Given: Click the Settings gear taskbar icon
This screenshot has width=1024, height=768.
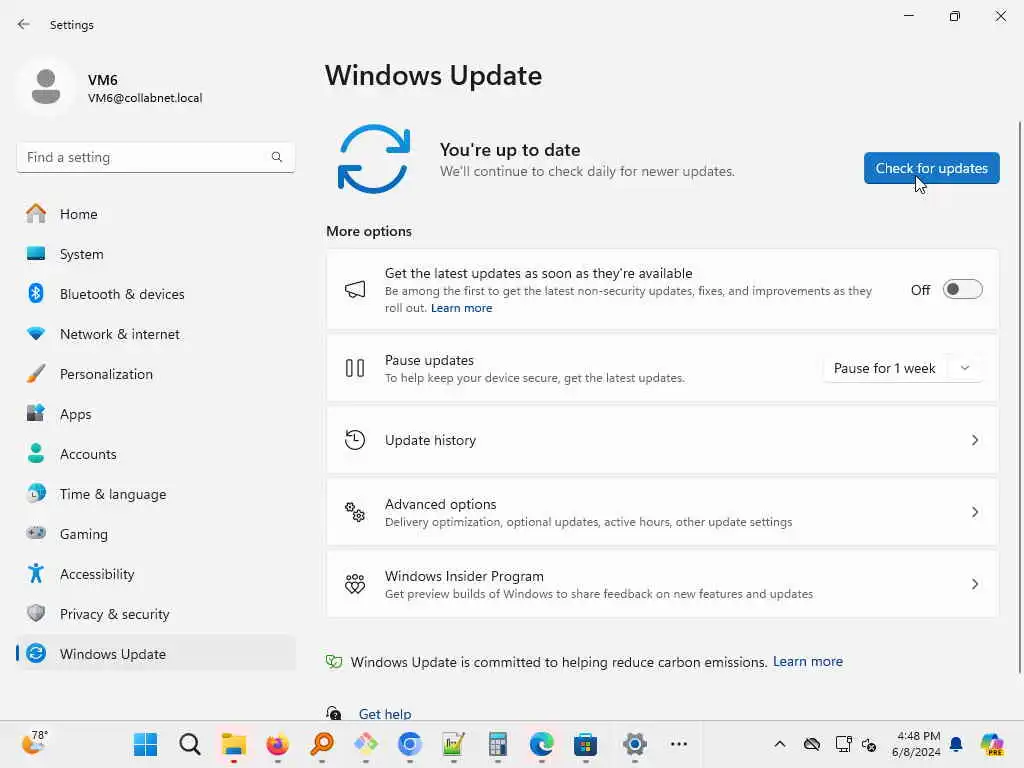Looking at the screenshot, I should click(634, 744).
